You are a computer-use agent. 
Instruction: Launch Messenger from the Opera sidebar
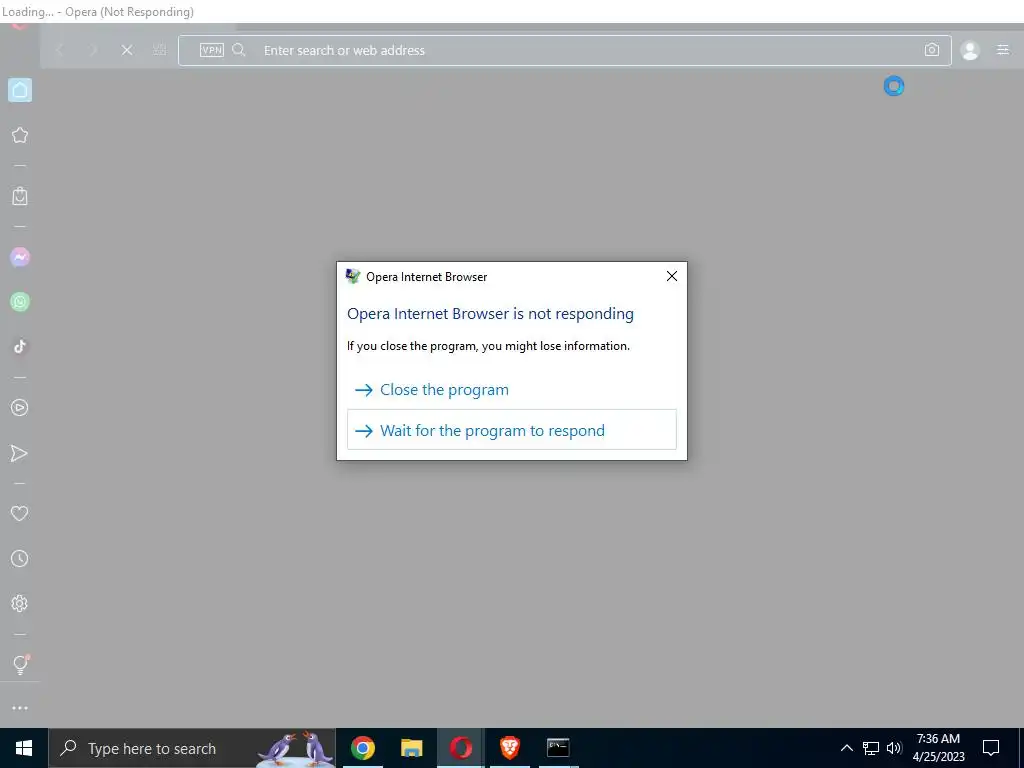[x=20, y=257]
